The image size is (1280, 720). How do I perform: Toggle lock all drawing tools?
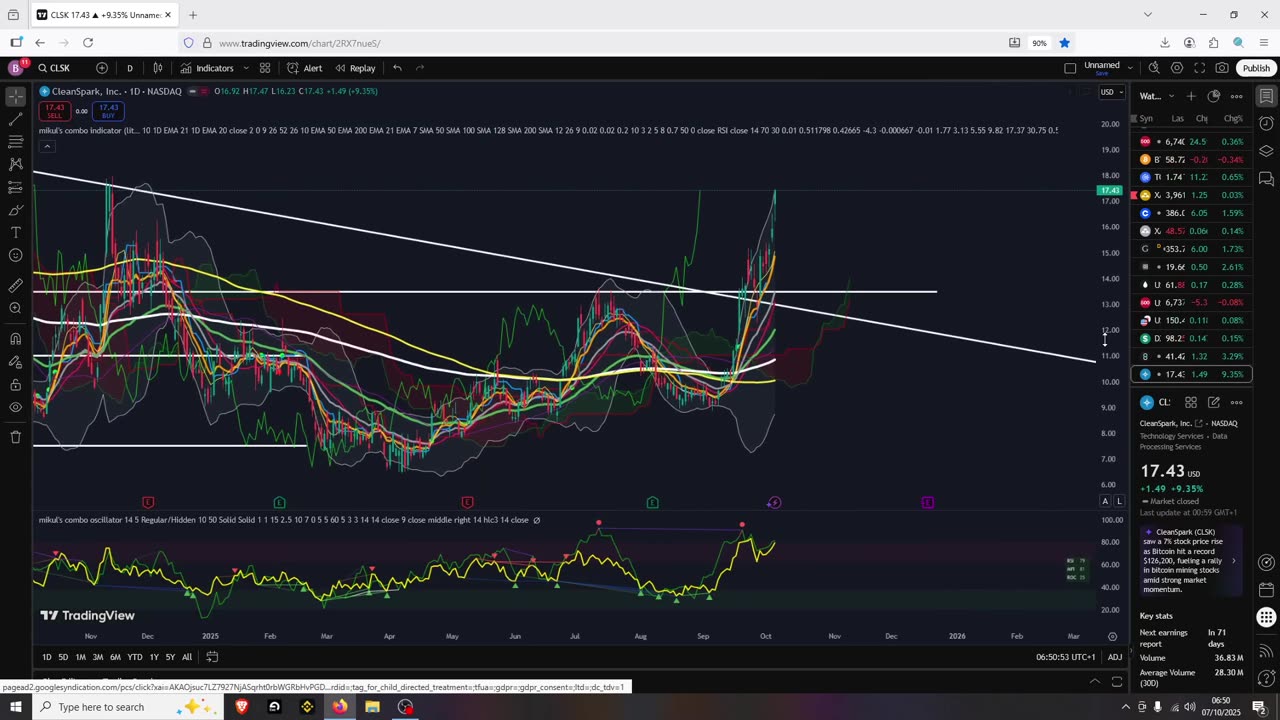tap(16, 385)
